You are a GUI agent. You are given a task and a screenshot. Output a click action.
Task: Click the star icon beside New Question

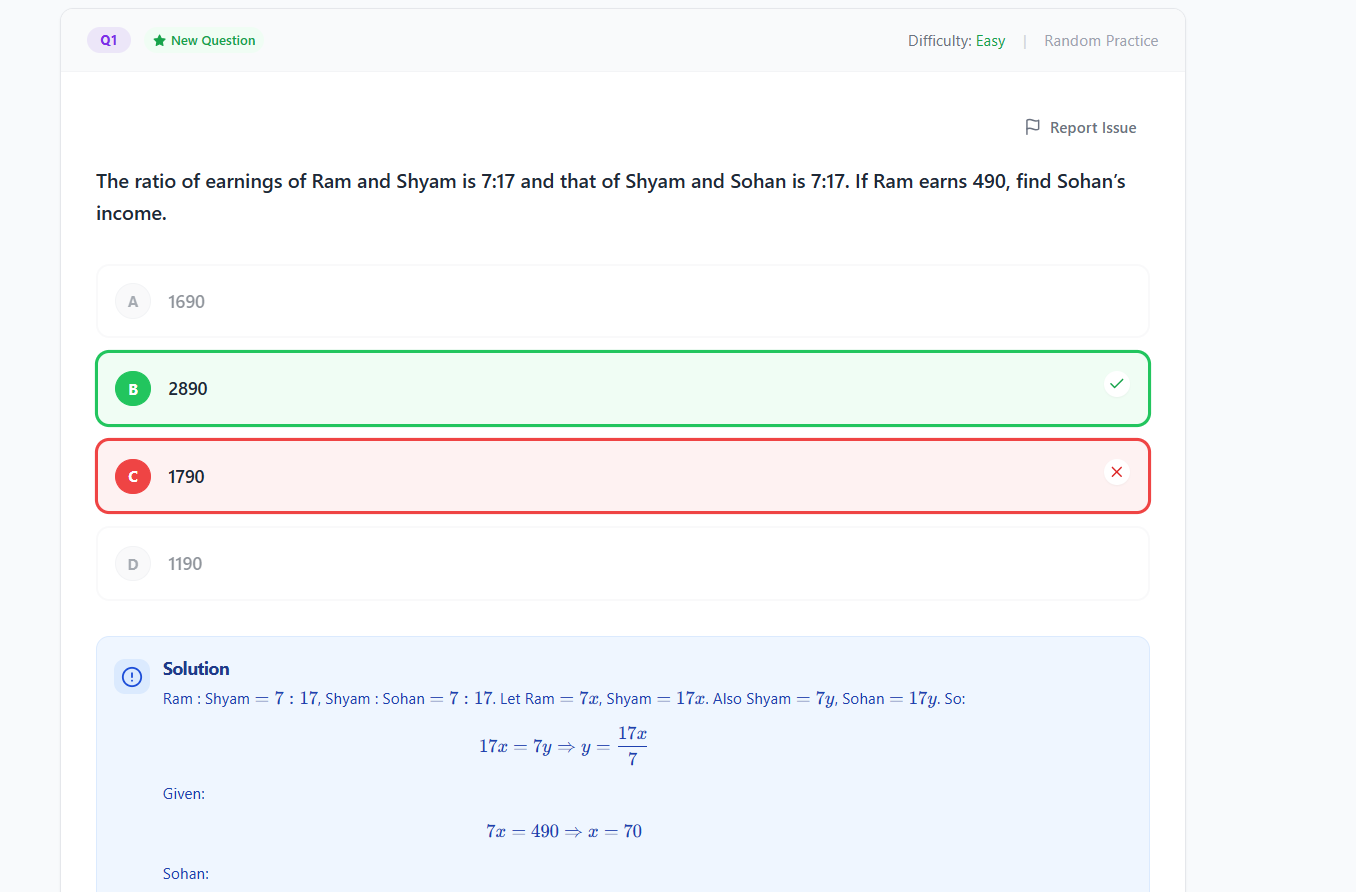pyautogui.click(x=159, y=41)
